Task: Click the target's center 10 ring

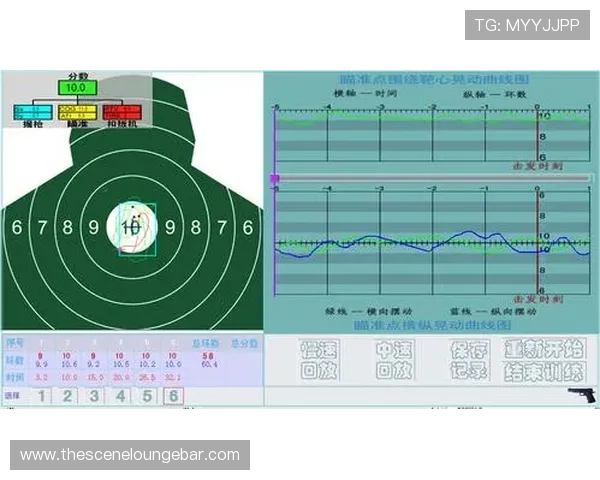Action: coord(130,228)
